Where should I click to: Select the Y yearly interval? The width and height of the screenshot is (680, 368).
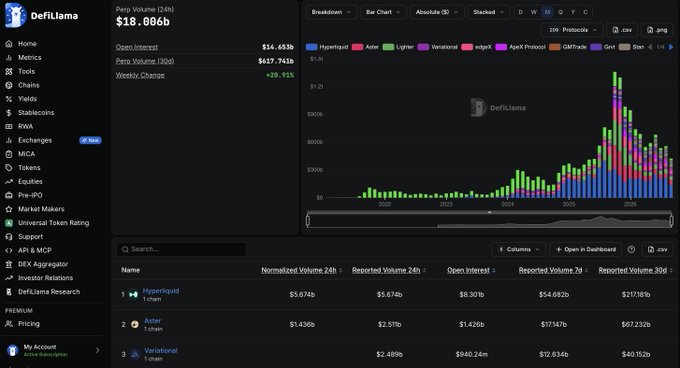[573, 12]
